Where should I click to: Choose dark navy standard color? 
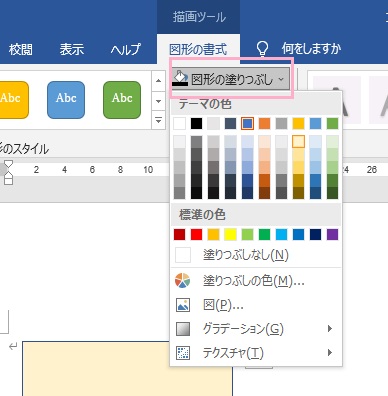(x=315, y=235)
